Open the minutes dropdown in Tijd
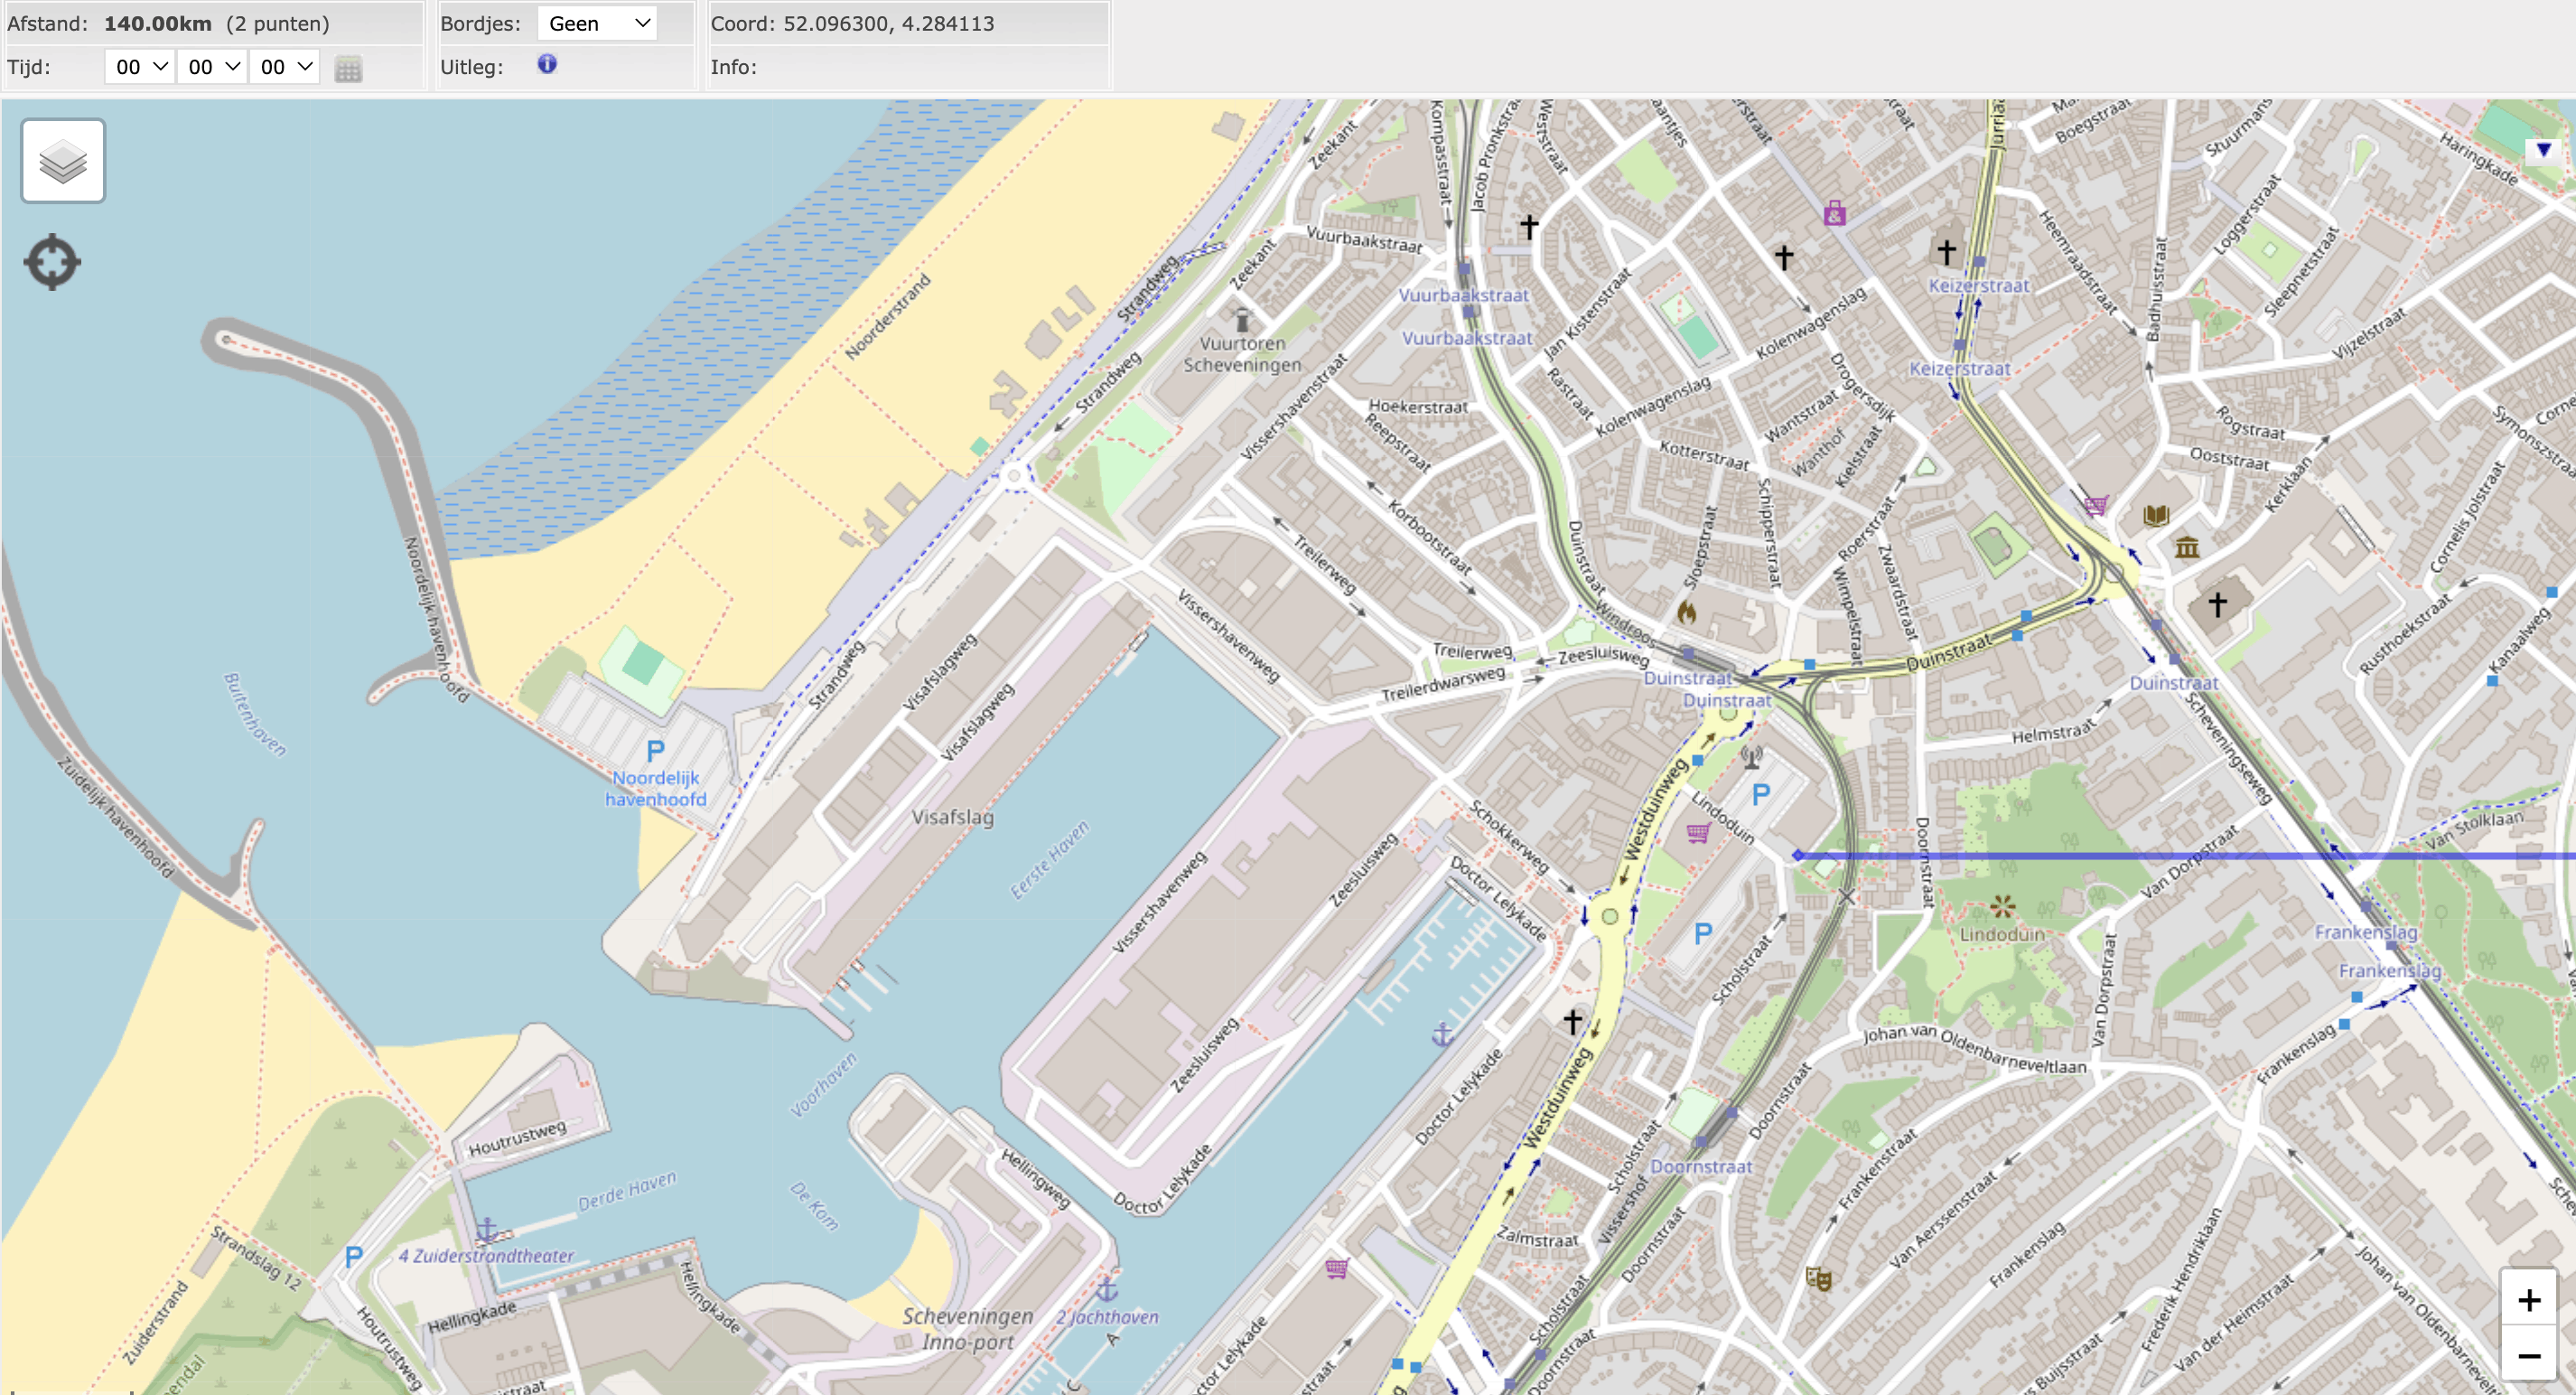2576x1395 pixels. point(212,67)
